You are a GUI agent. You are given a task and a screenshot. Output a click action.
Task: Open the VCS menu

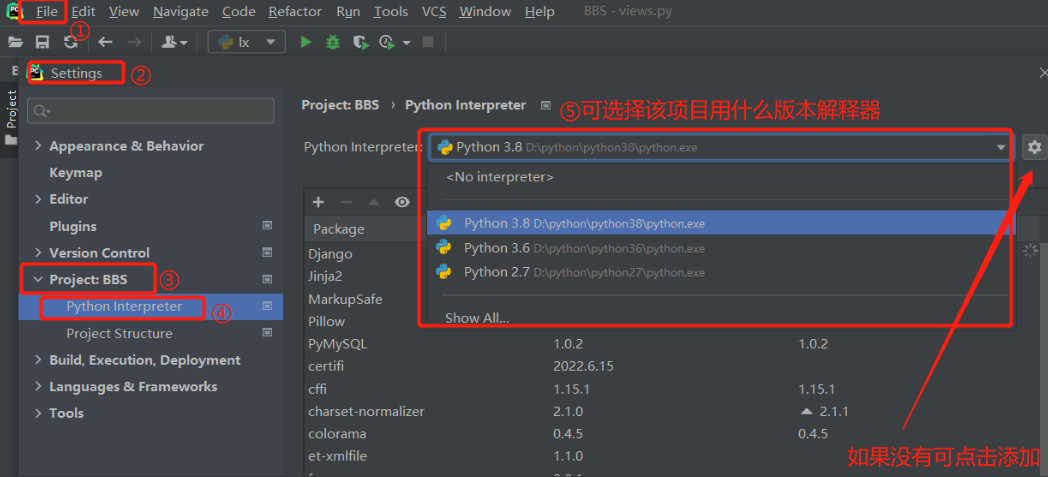(434, 11)
